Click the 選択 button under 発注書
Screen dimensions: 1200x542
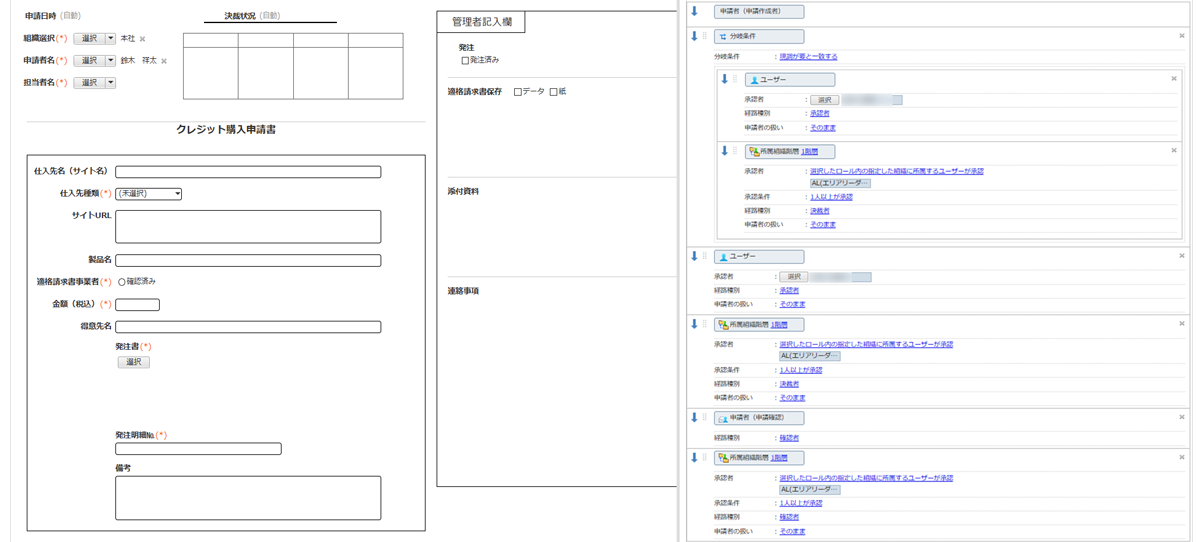pos(133,362)
